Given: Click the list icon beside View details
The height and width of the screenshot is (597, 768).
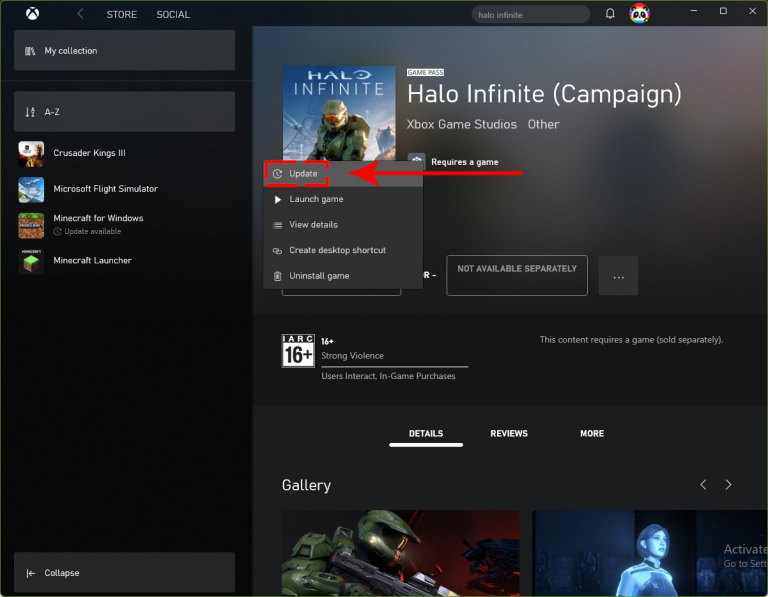Looking at the screenshot, I should pyautogui.click(x=277, y=225).
